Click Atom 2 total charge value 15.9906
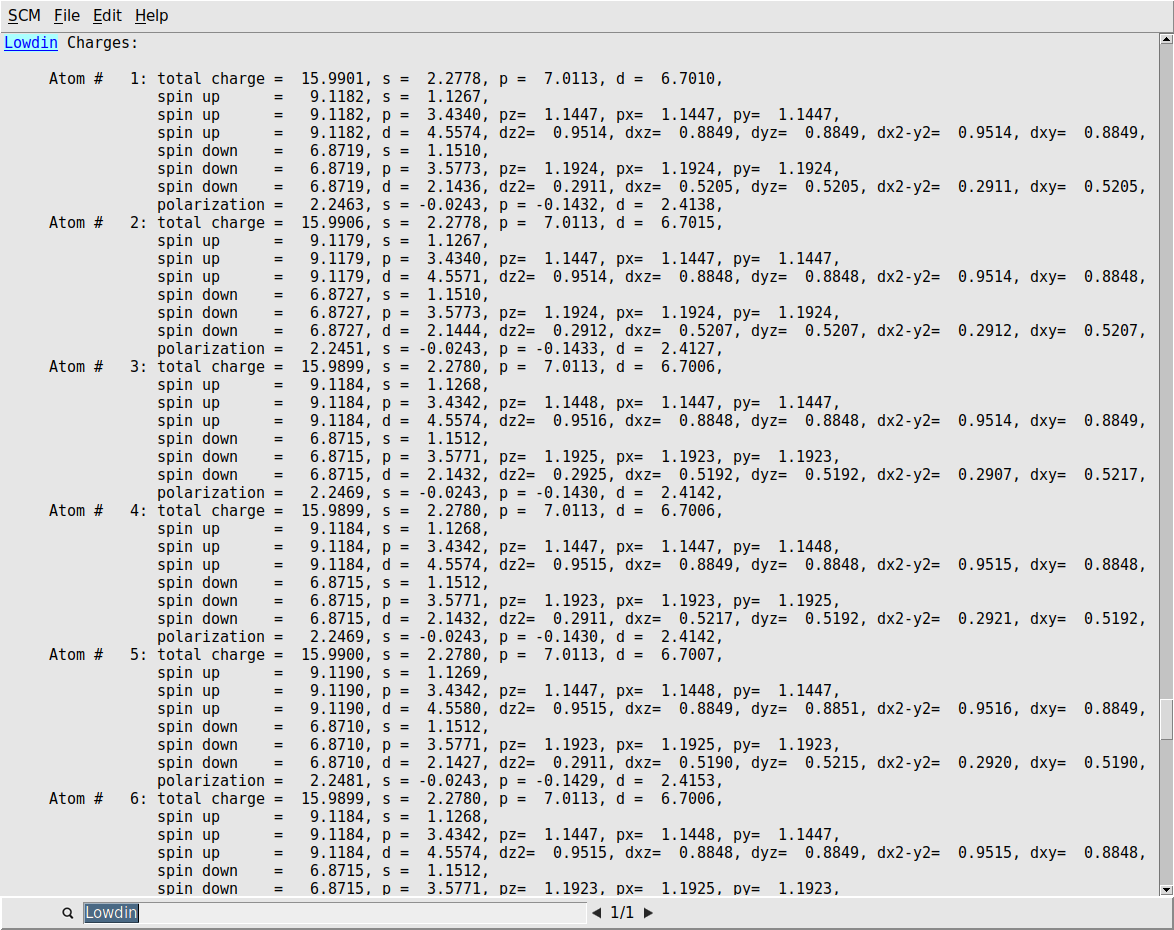This screenshot has width=1174, height=930. 332,222
